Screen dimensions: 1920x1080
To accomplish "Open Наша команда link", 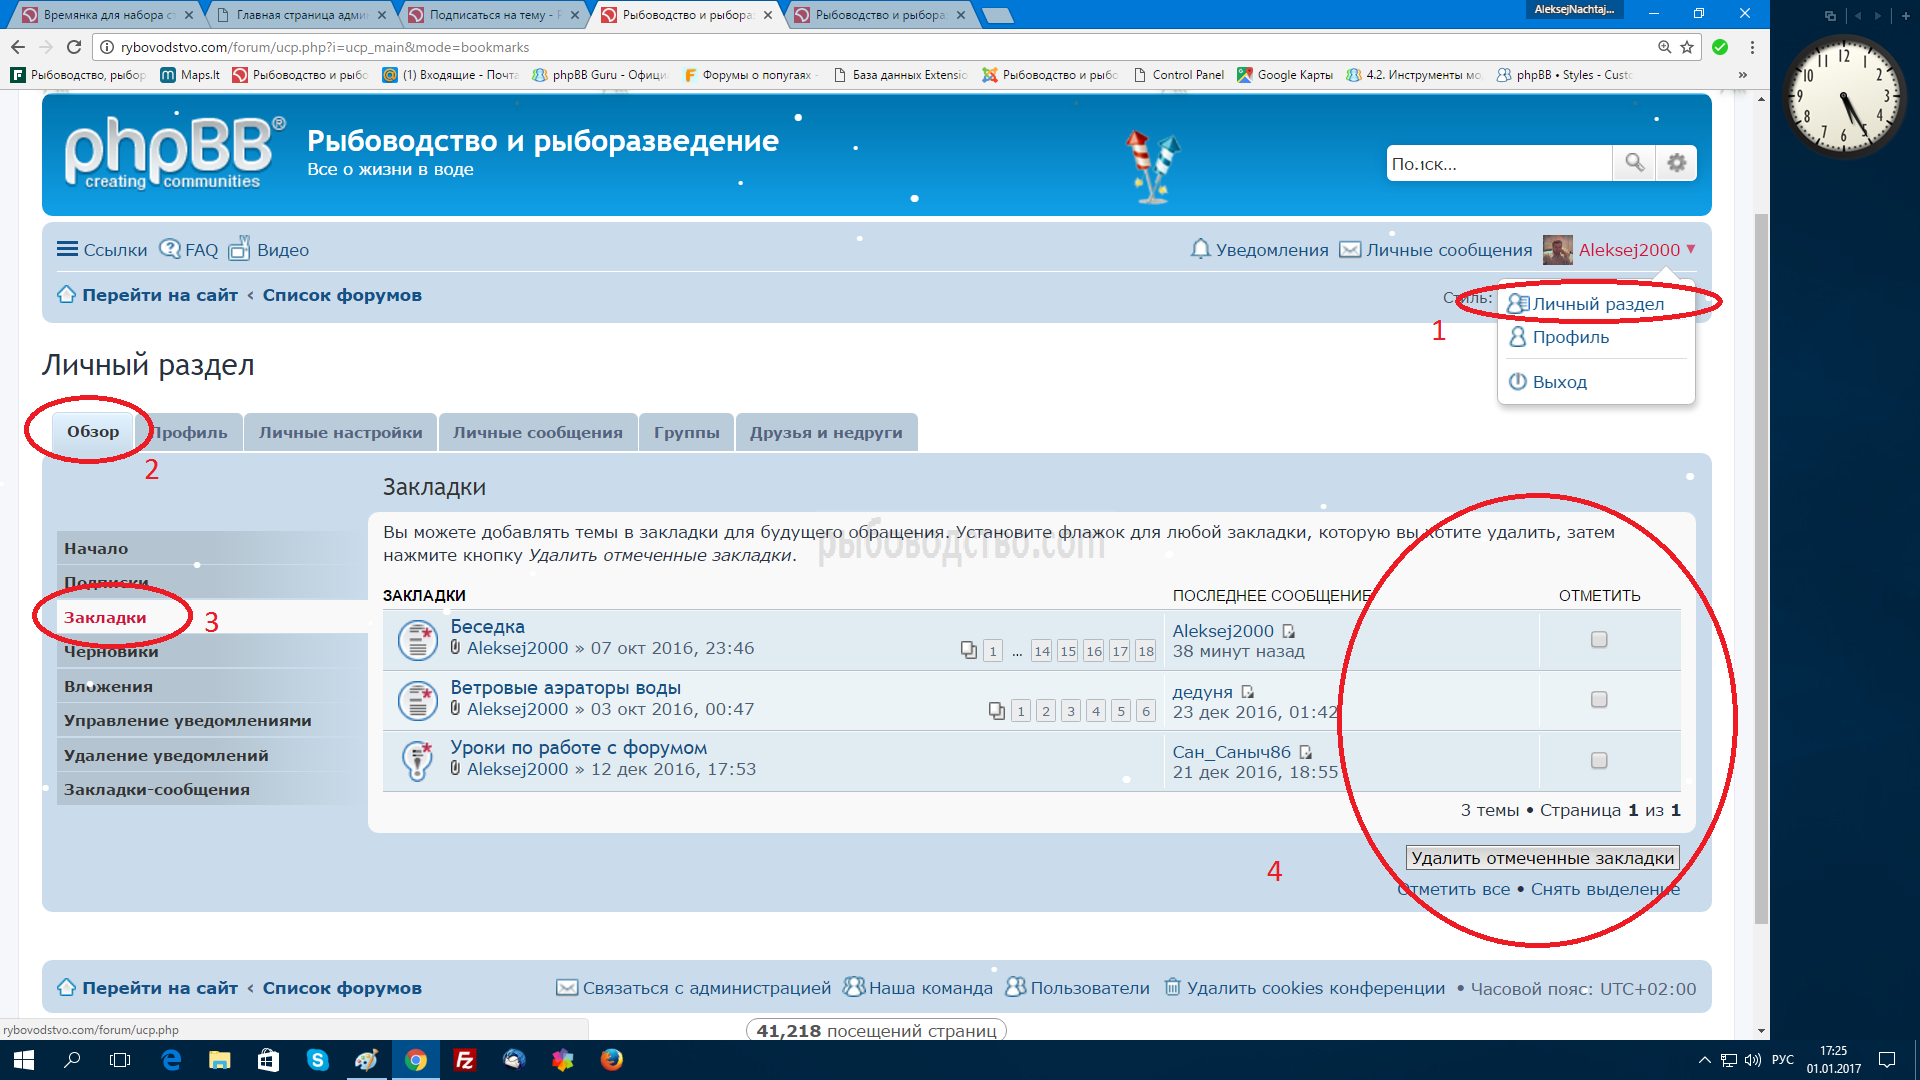I will [918, 988].
